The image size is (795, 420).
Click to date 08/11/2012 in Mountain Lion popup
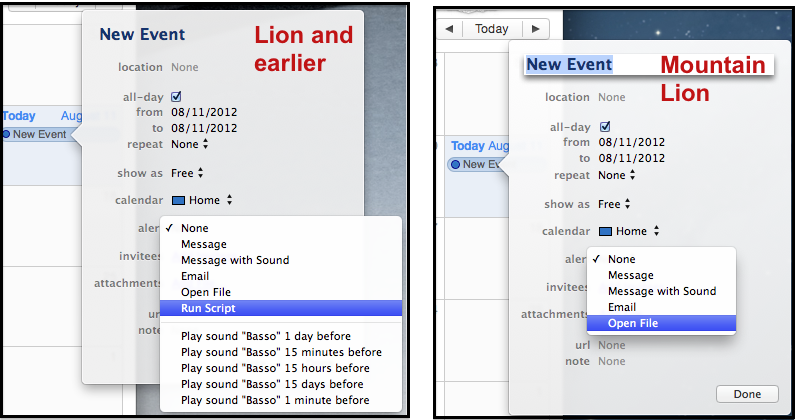pos(631,158)
